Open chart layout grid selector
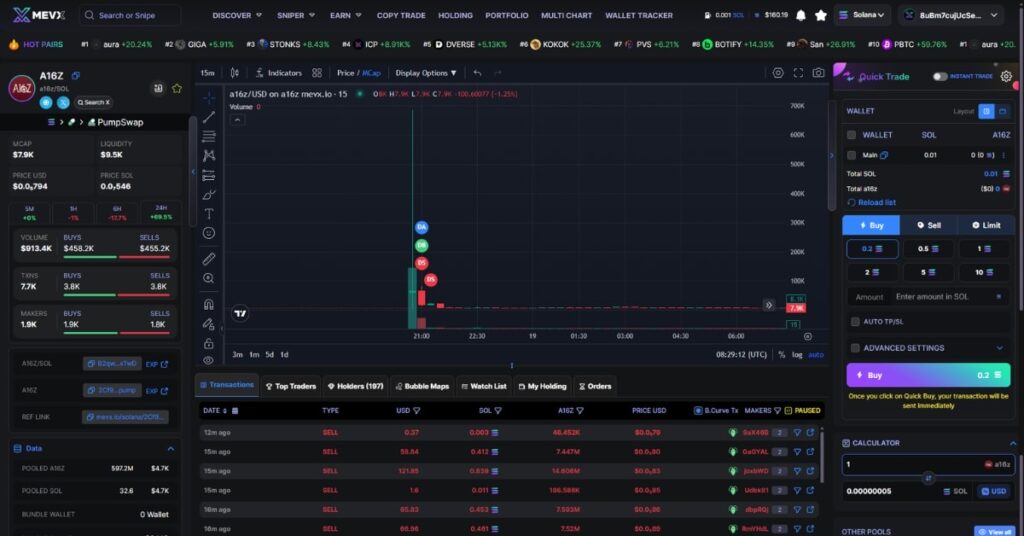1024x536 pixels. [x=317, y=73]
